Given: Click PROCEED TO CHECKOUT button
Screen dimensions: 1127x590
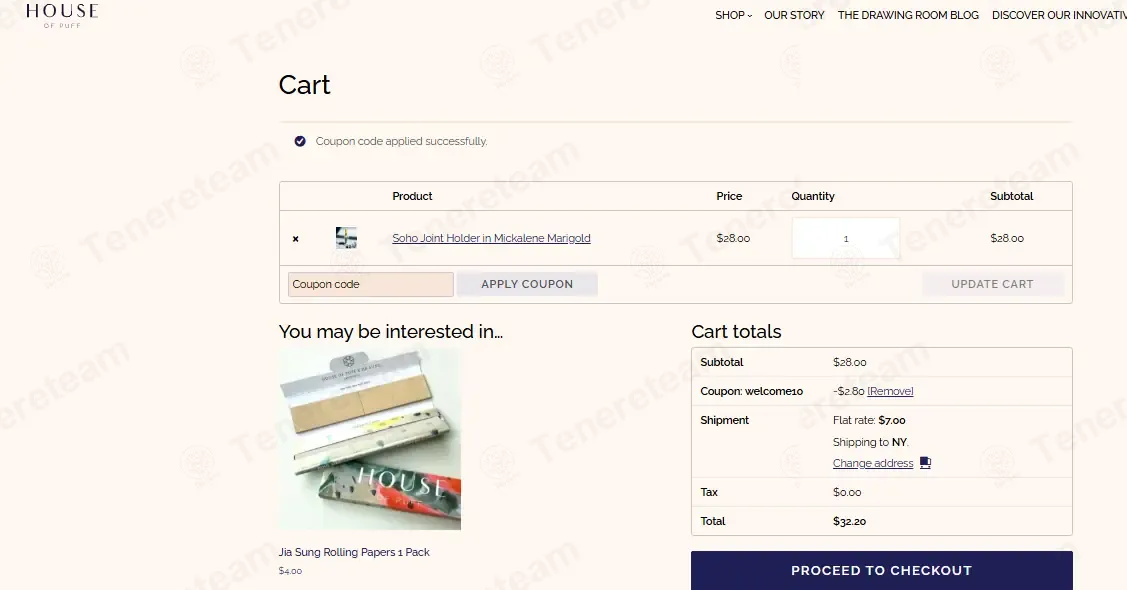Looking at the screenshot, I should click(882, 571).
